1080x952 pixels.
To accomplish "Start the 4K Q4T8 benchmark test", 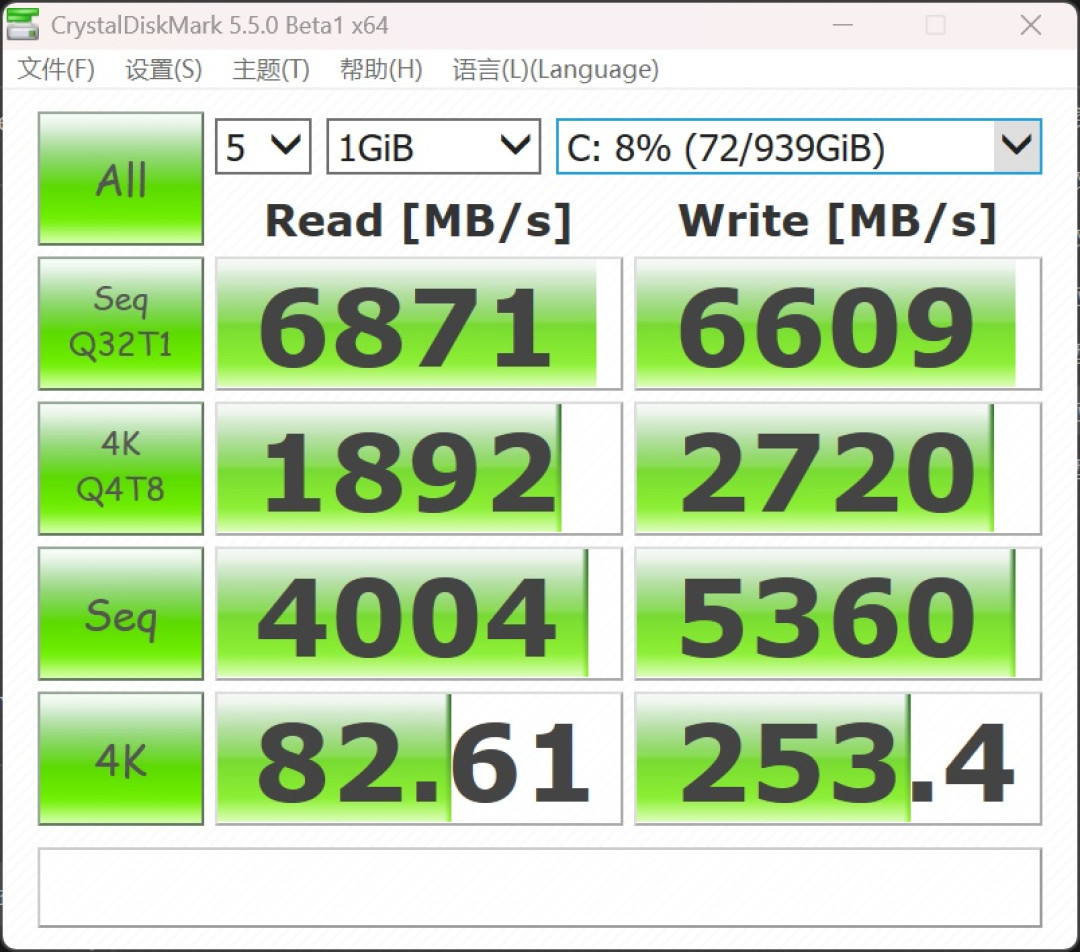I will click(x=121, y=468).
